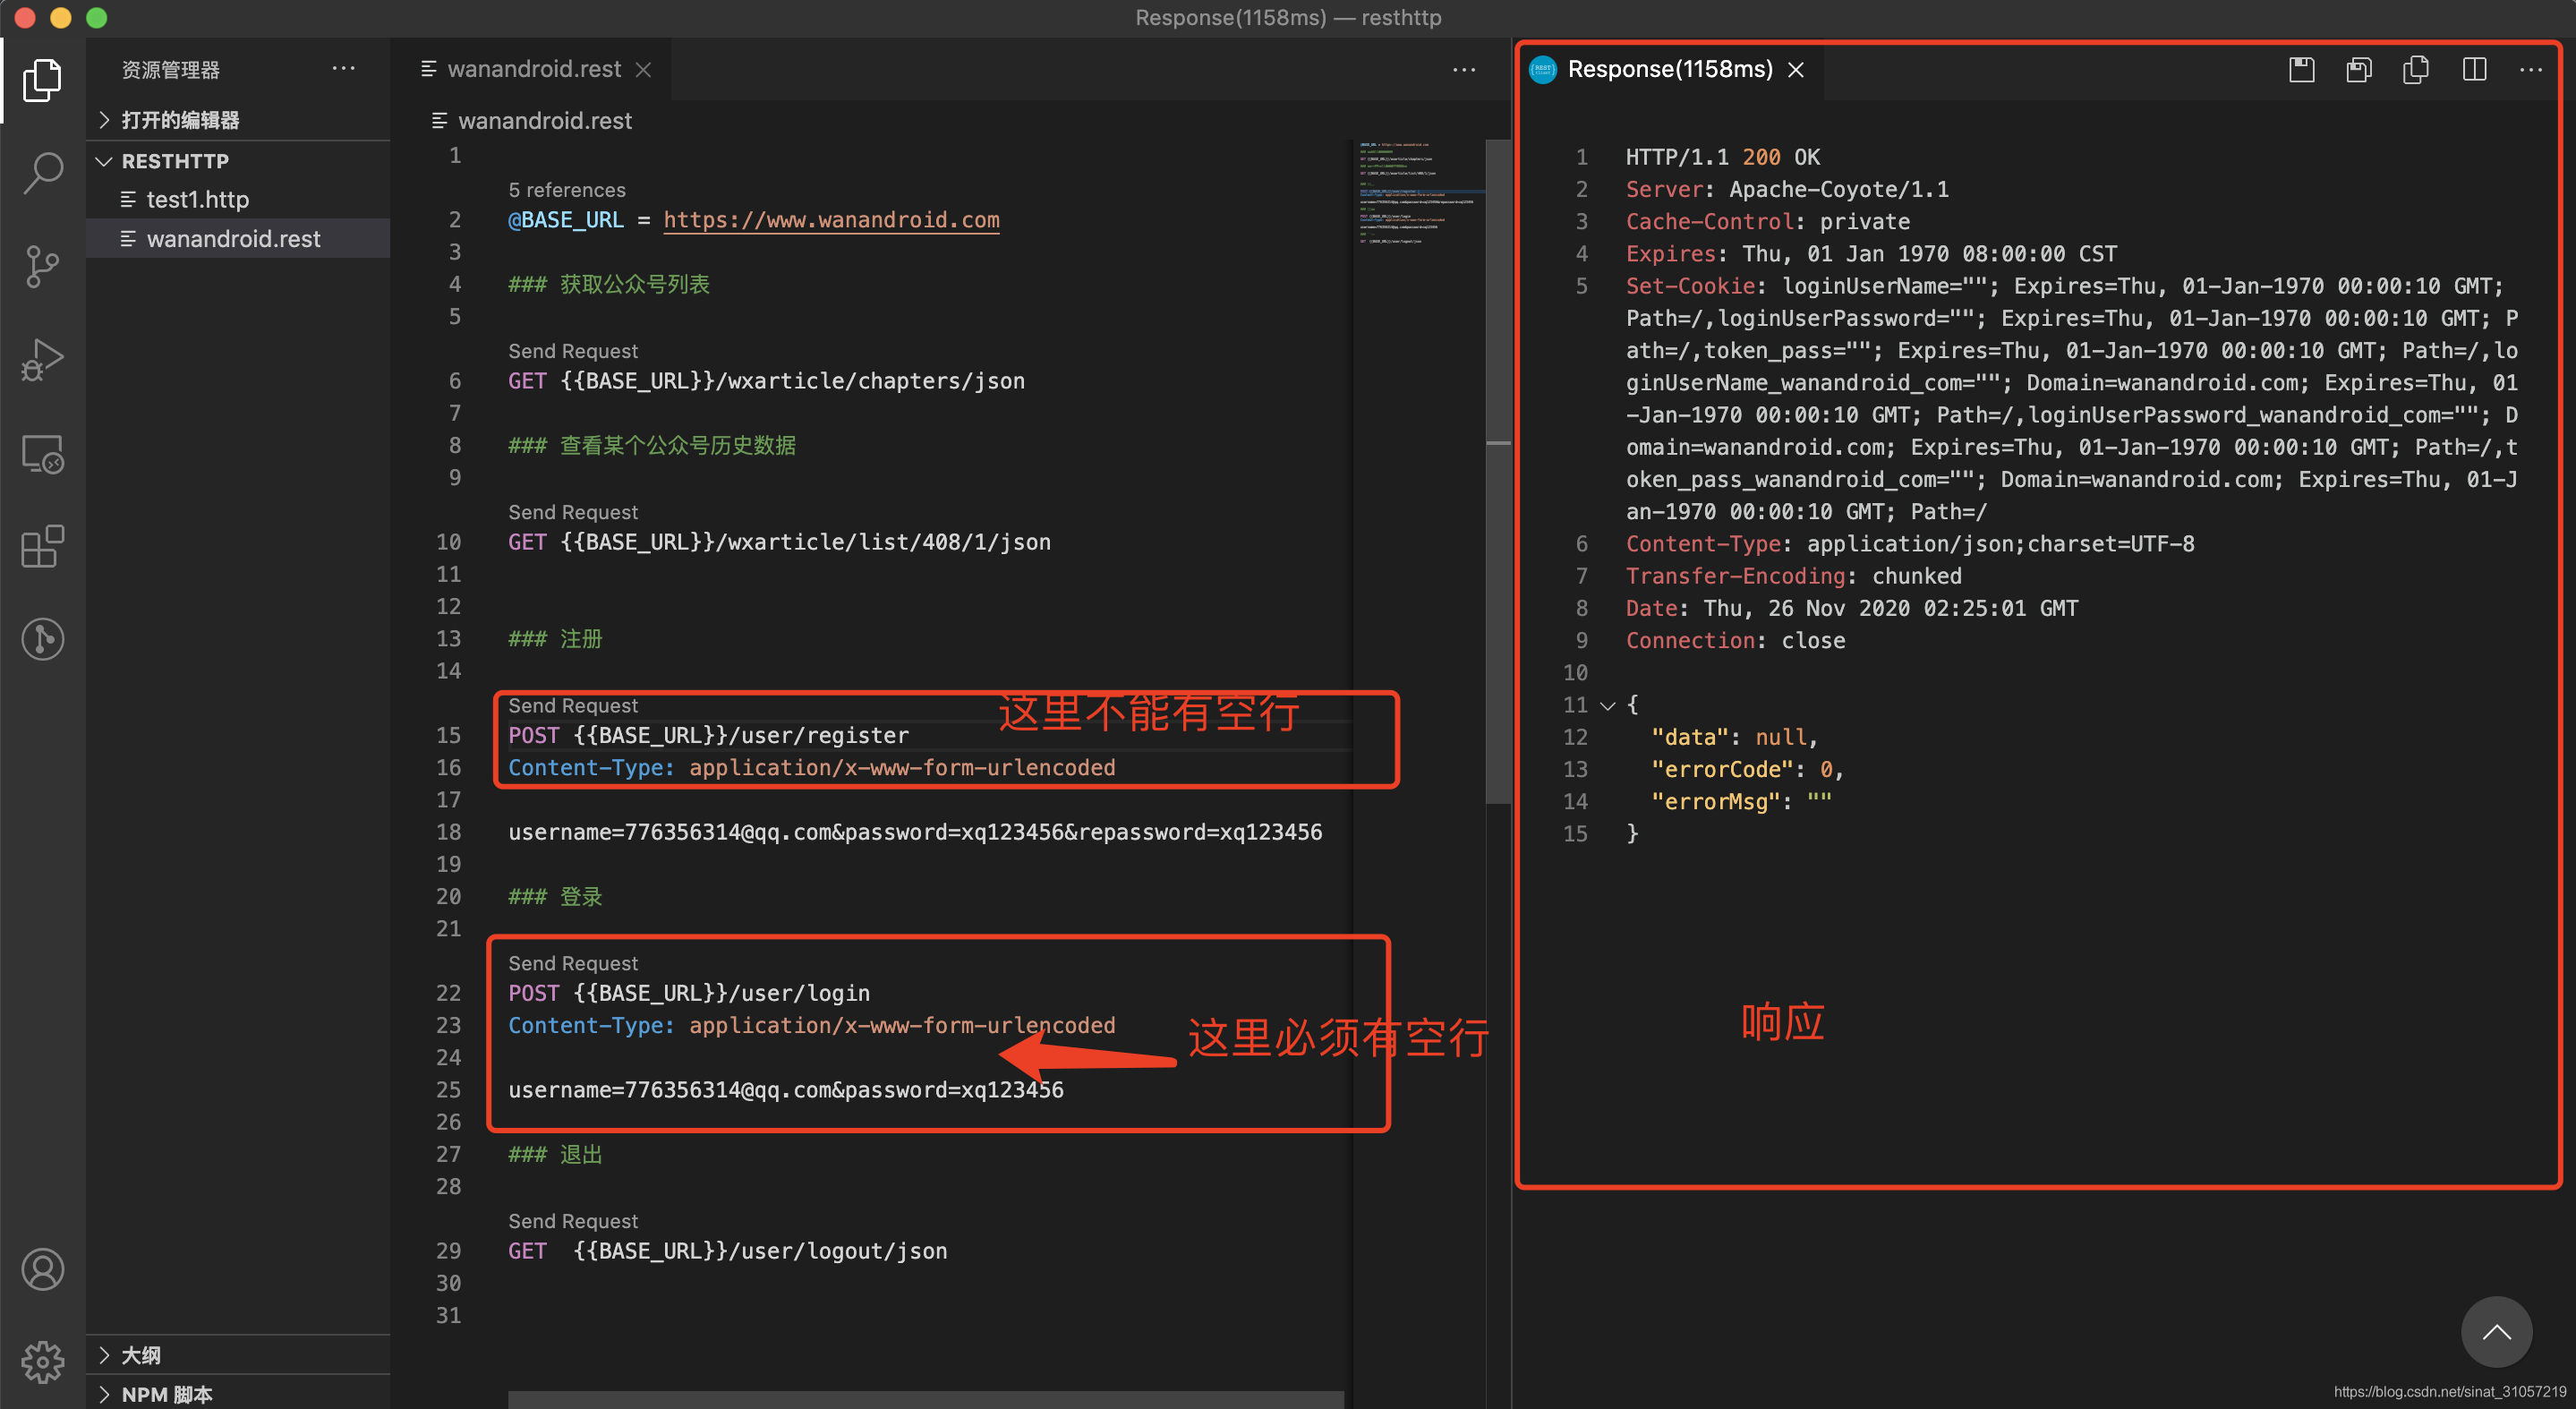Open More Actions in wanandroid.rest editor
2576x1409 pixels.
(x=1464, y=69)
